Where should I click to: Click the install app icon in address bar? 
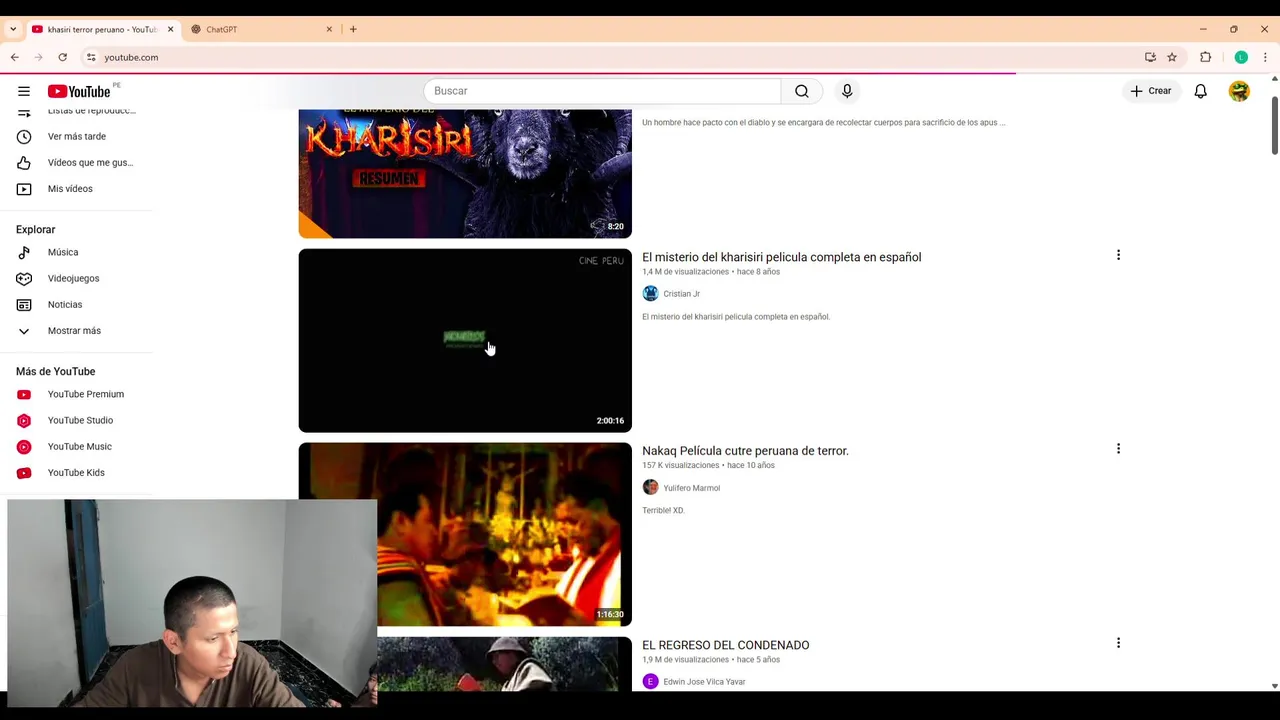tap(1150, 57)
